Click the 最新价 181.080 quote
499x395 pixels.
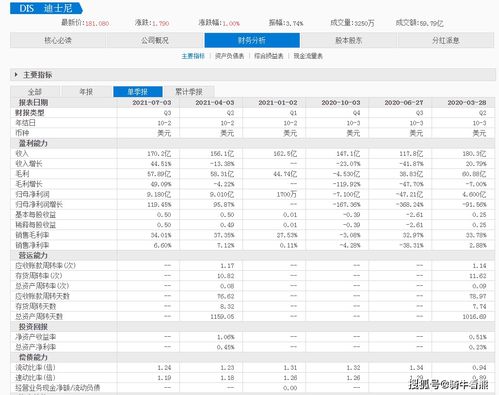pos(85,23)
